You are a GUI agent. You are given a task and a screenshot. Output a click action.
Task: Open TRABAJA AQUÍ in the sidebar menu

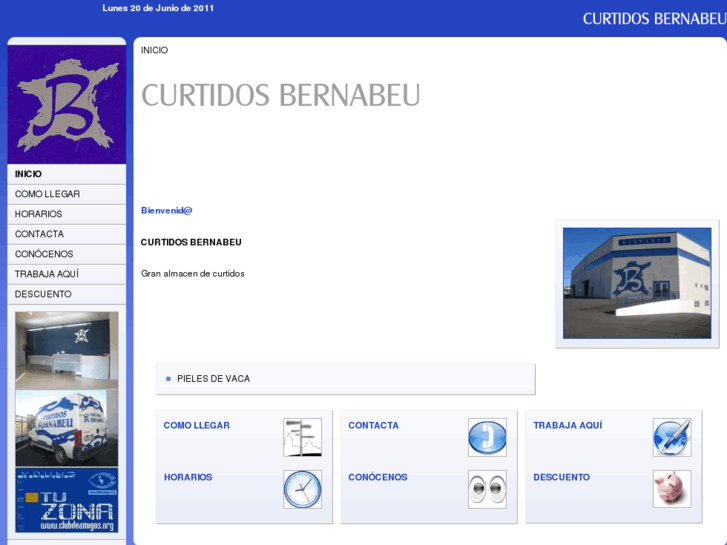67,274
